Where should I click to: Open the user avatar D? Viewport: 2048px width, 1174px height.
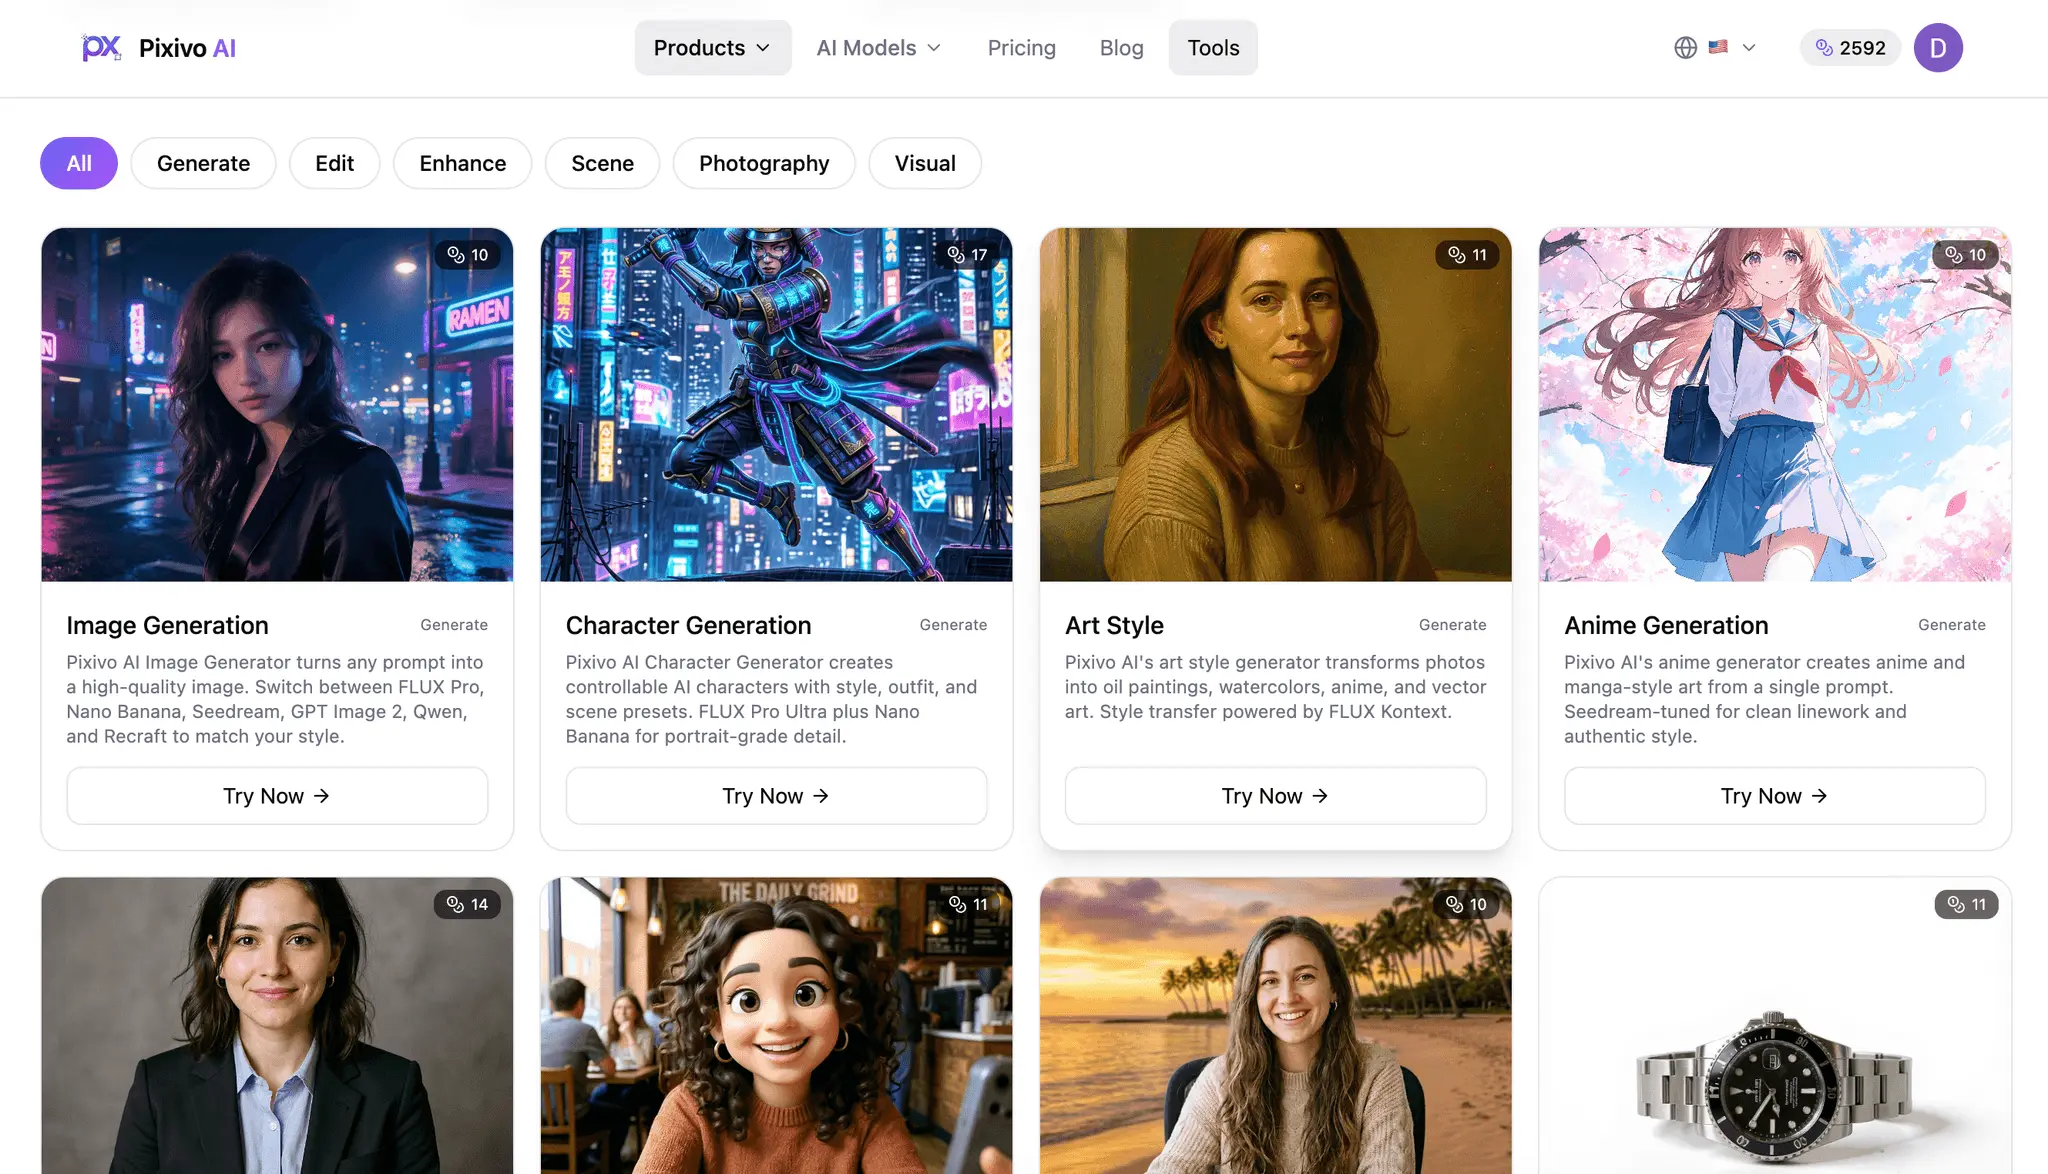click(1938, 48)
